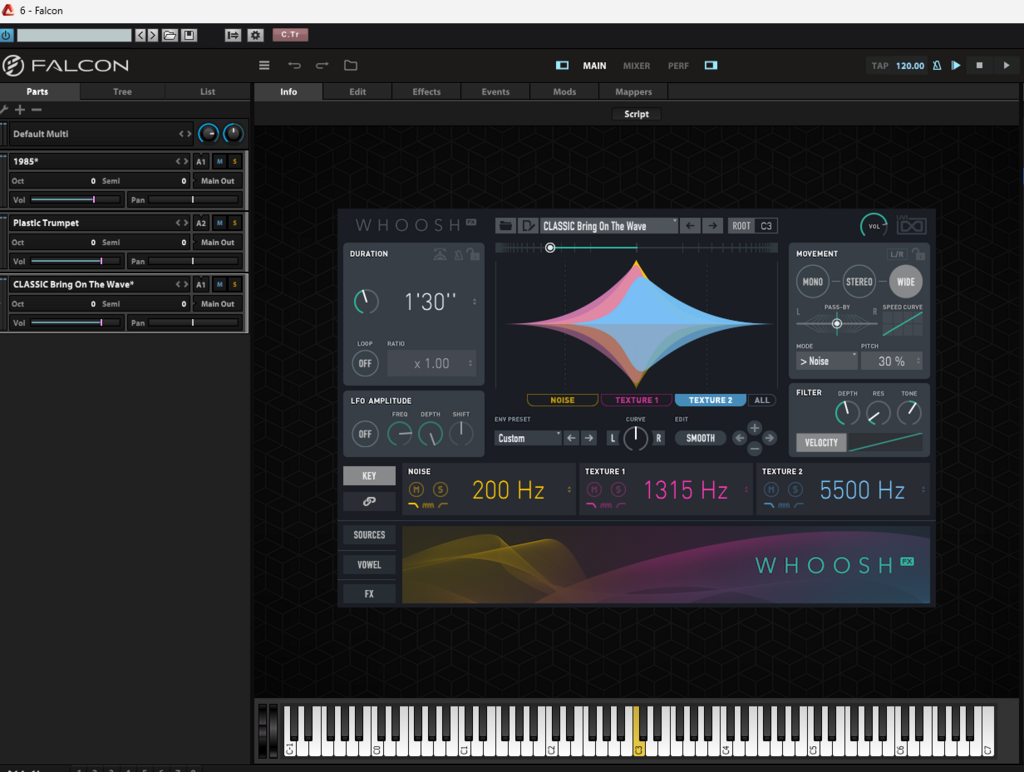Toggle the LOOP off button
Screen dimensions: 1024x772
[365, 363]
